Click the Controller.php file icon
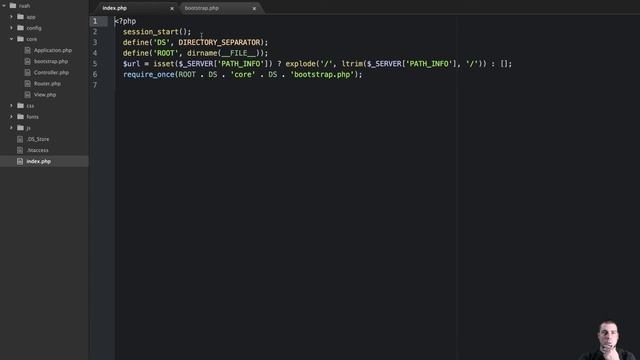The height and width of the screenshot is (360, 640). [x=27, y=72]
